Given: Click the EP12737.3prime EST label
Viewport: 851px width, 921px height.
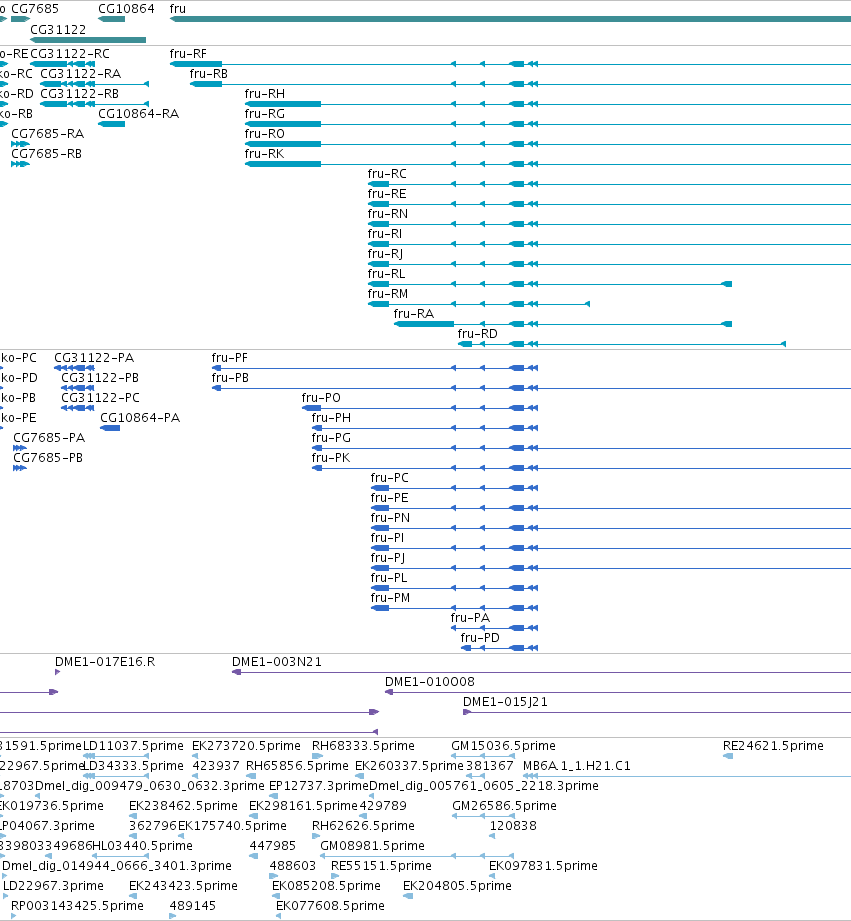Looking at the screenshot, I should coord(318,785).
